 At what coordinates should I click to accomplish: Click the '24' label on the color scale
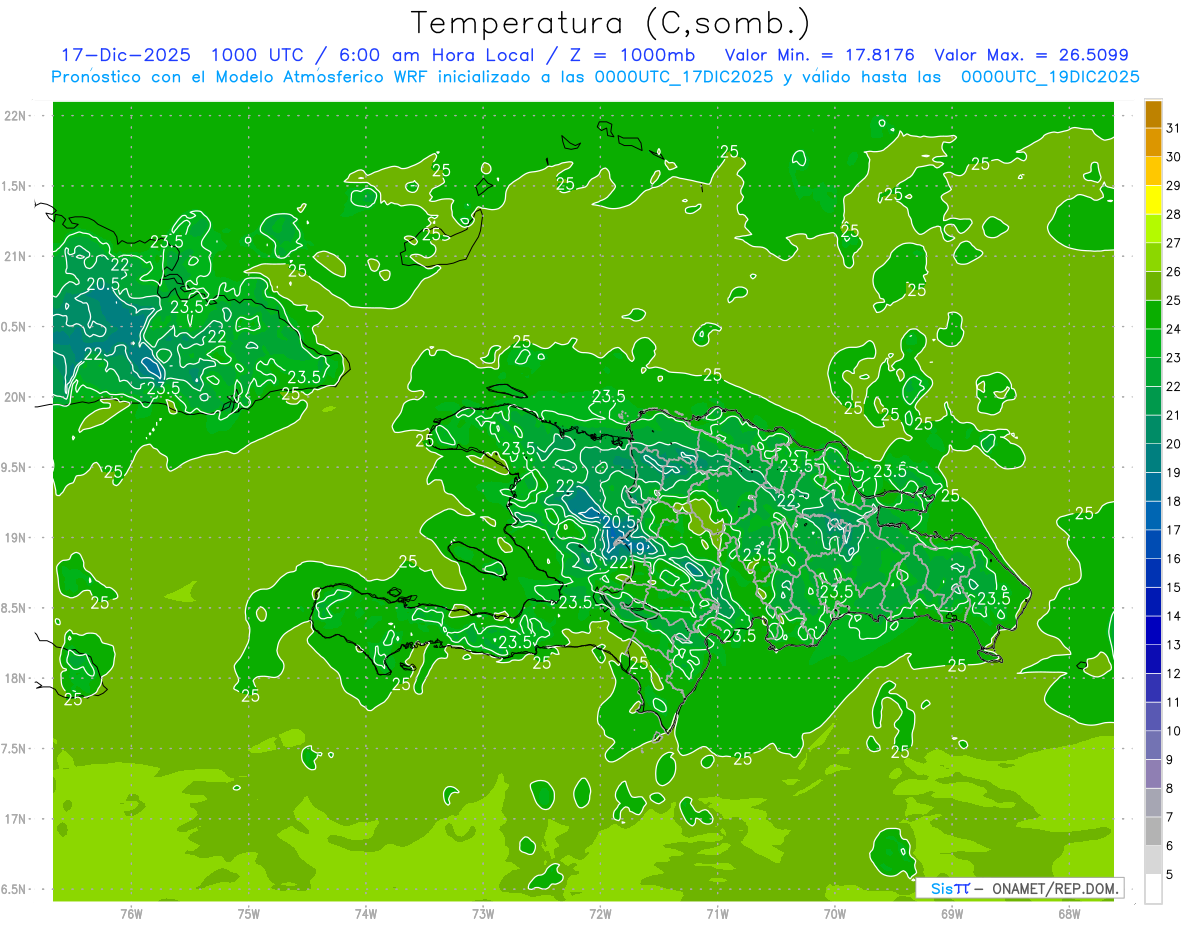[1174, 329]
